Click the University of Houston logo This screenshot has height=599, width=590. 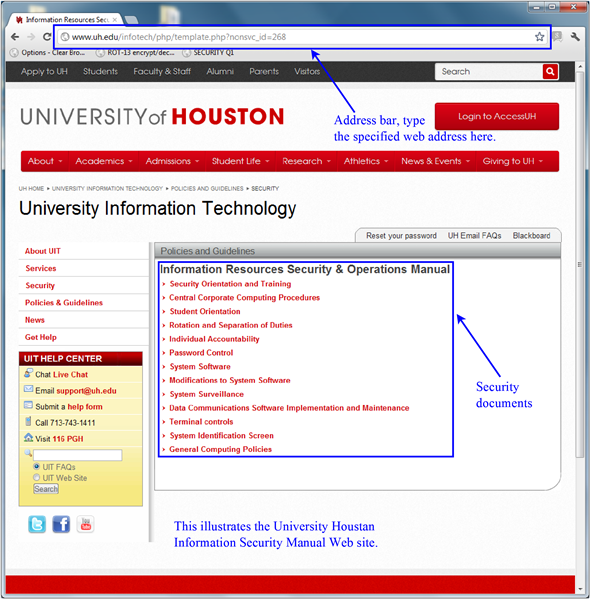(152, 117)
